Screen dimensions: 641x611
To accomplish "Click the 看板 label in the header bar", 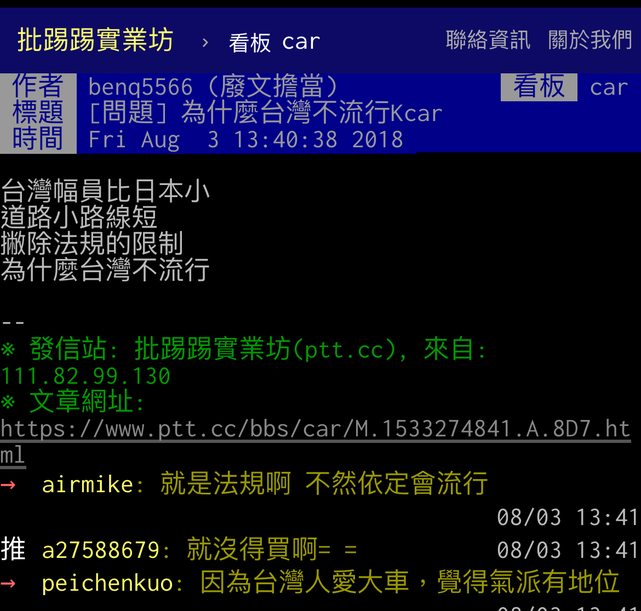I will coord(538,87).
